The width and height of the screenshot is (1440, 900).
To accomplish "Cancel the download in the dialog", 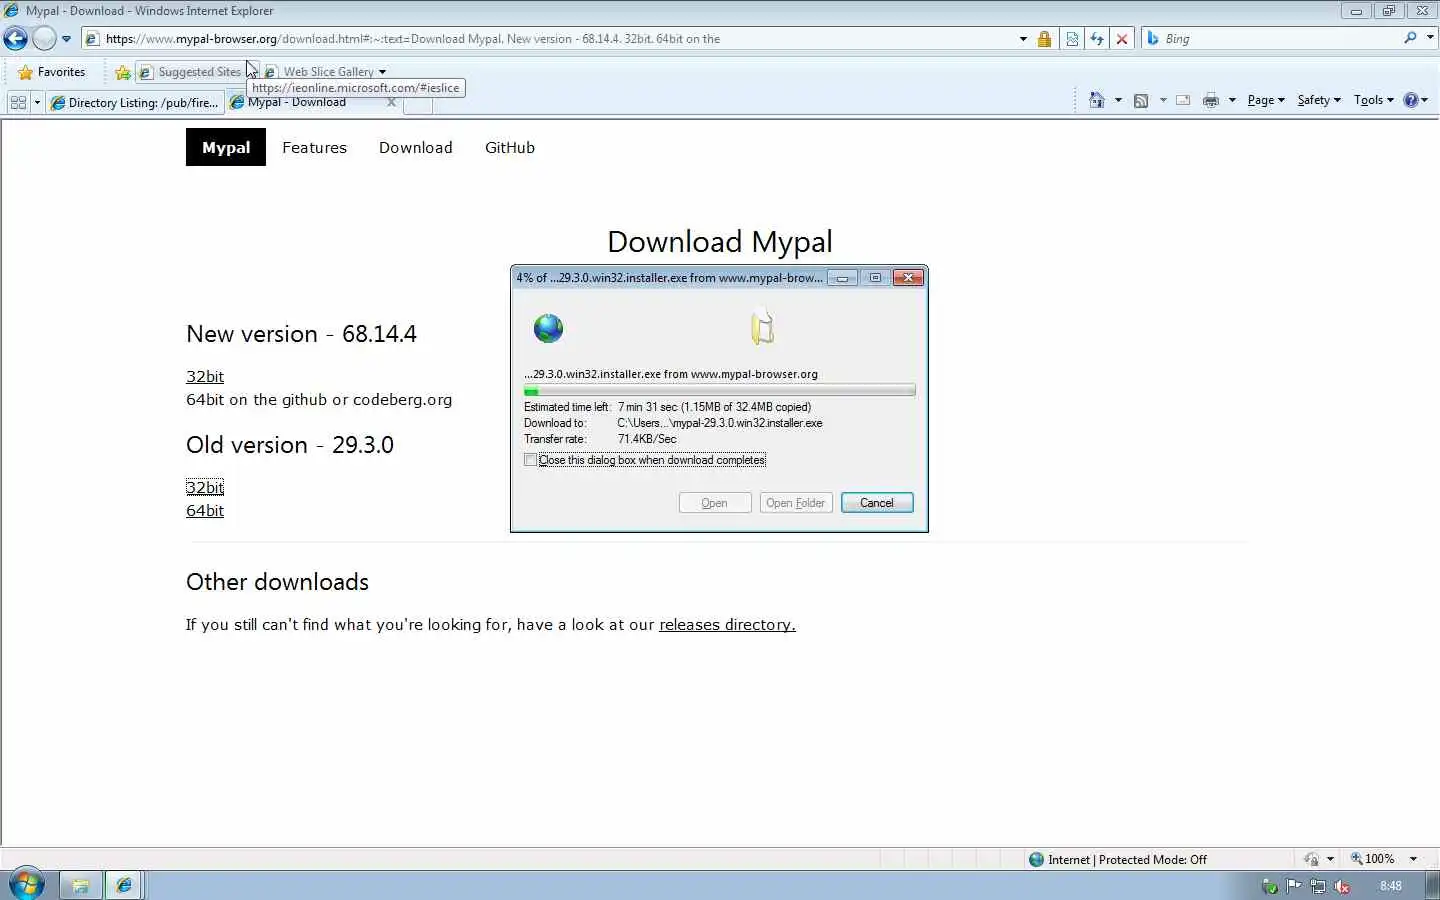I will [x=877, y=503].
